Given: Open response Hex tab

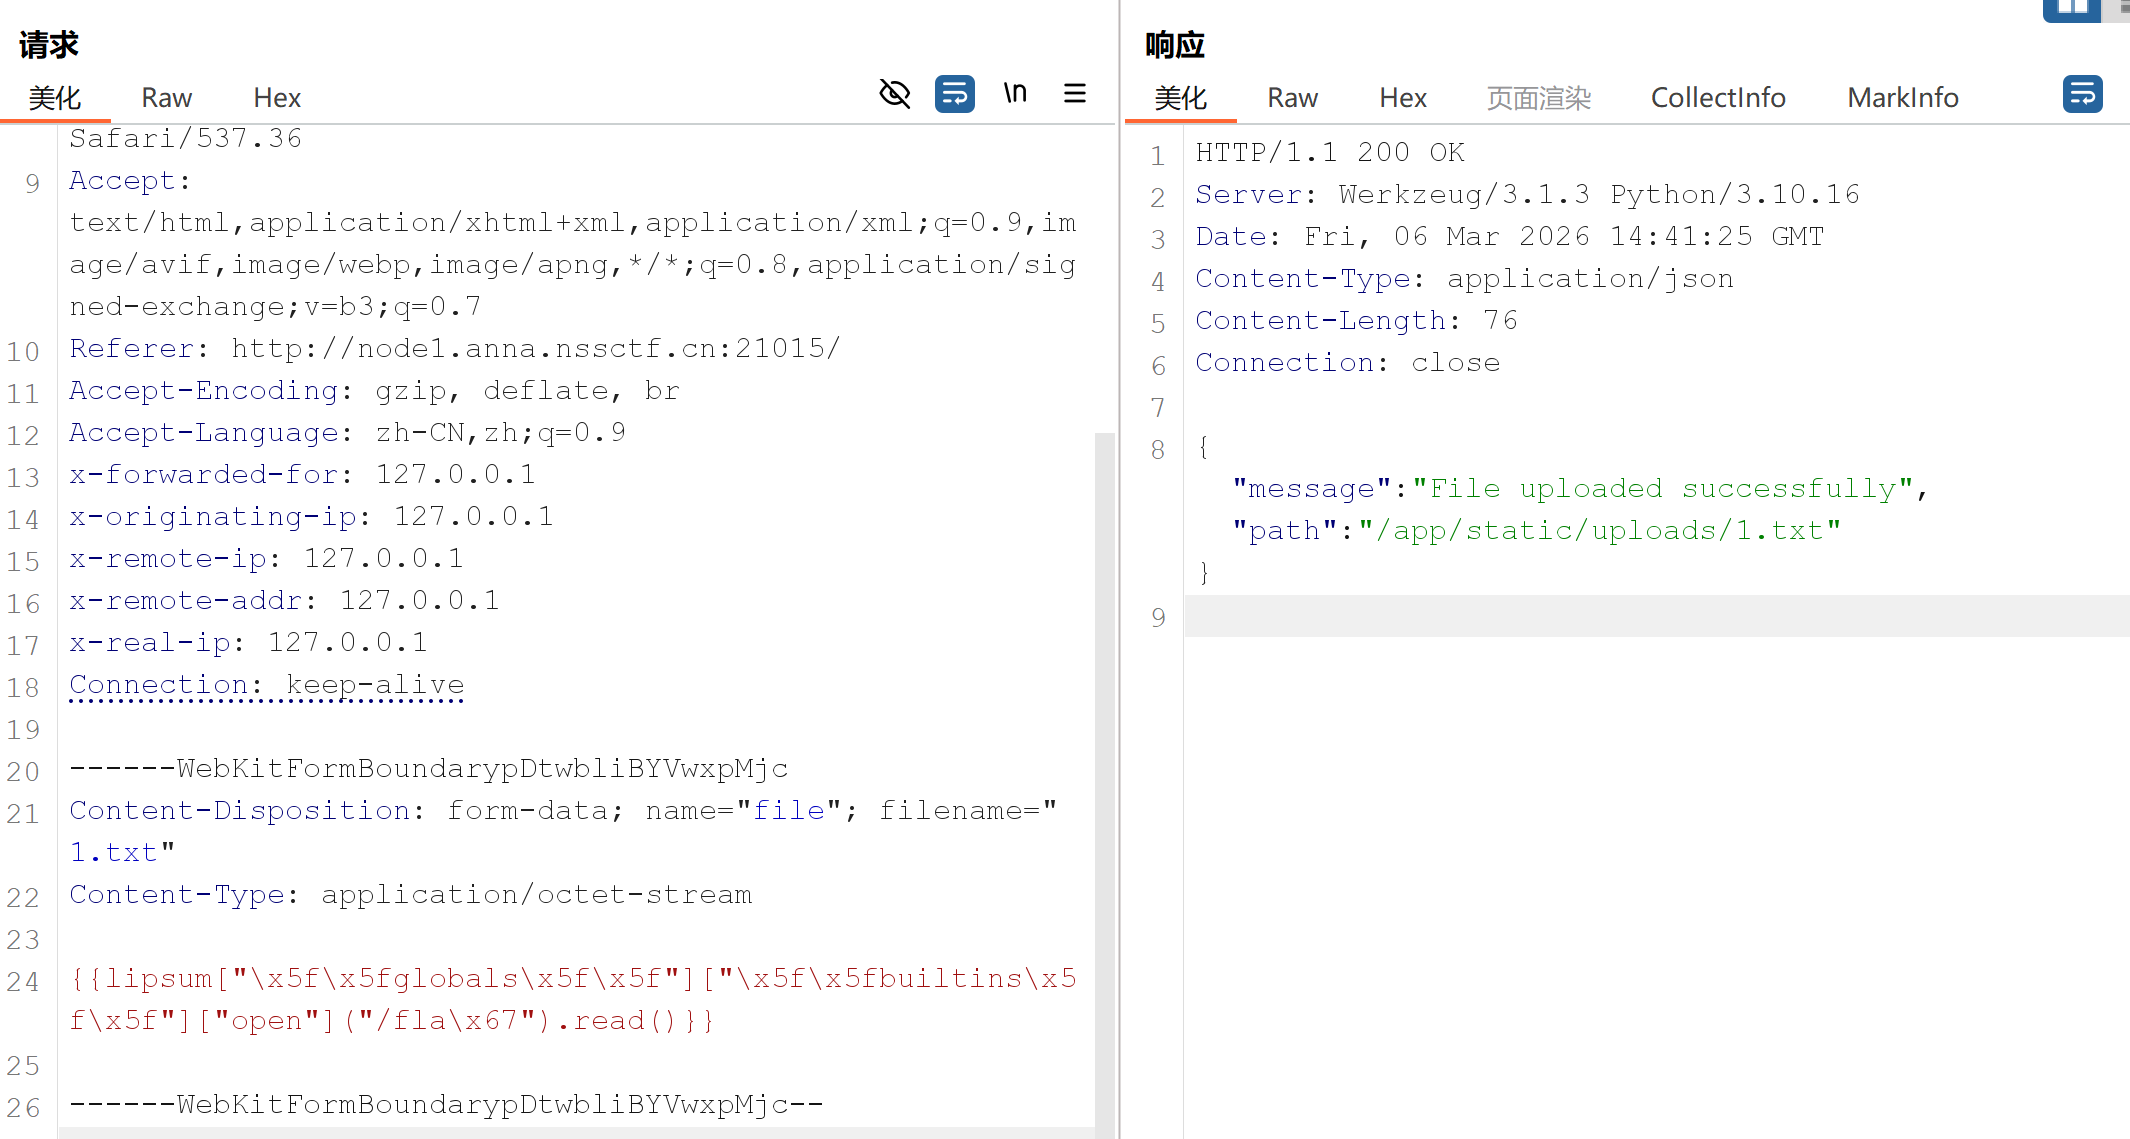Looking at the screenshot, I should pyautogui.click(x=1402, y=98).
